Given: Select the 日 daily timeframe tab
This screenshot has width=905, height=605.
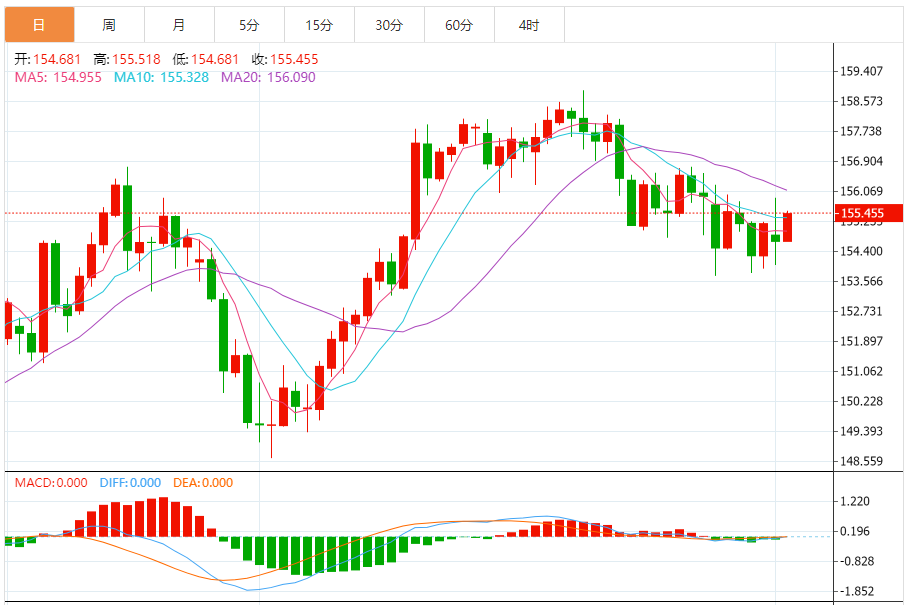Looking at the screenshot, I should (x=39, y=25).
